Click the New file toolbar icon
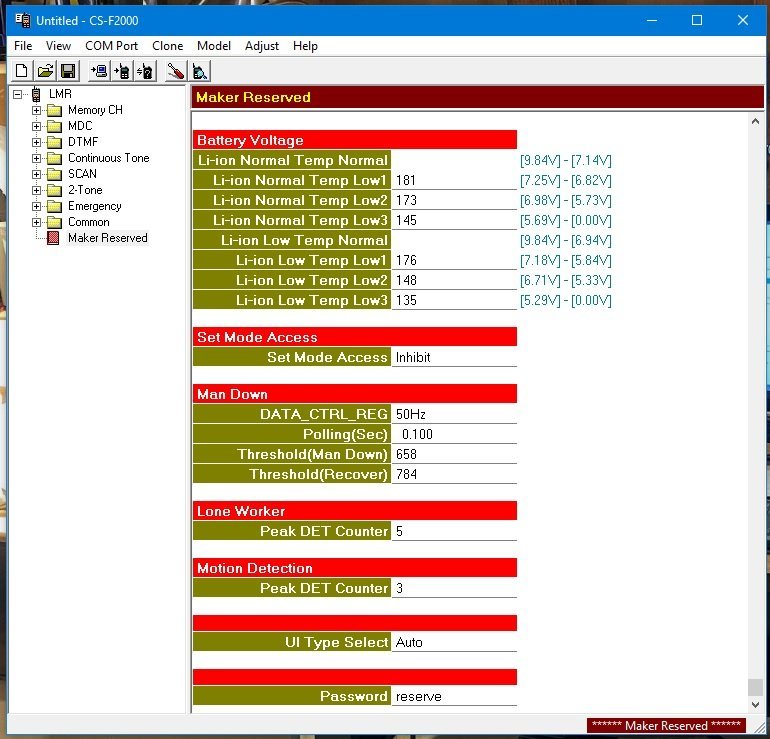 pos(21,71)
